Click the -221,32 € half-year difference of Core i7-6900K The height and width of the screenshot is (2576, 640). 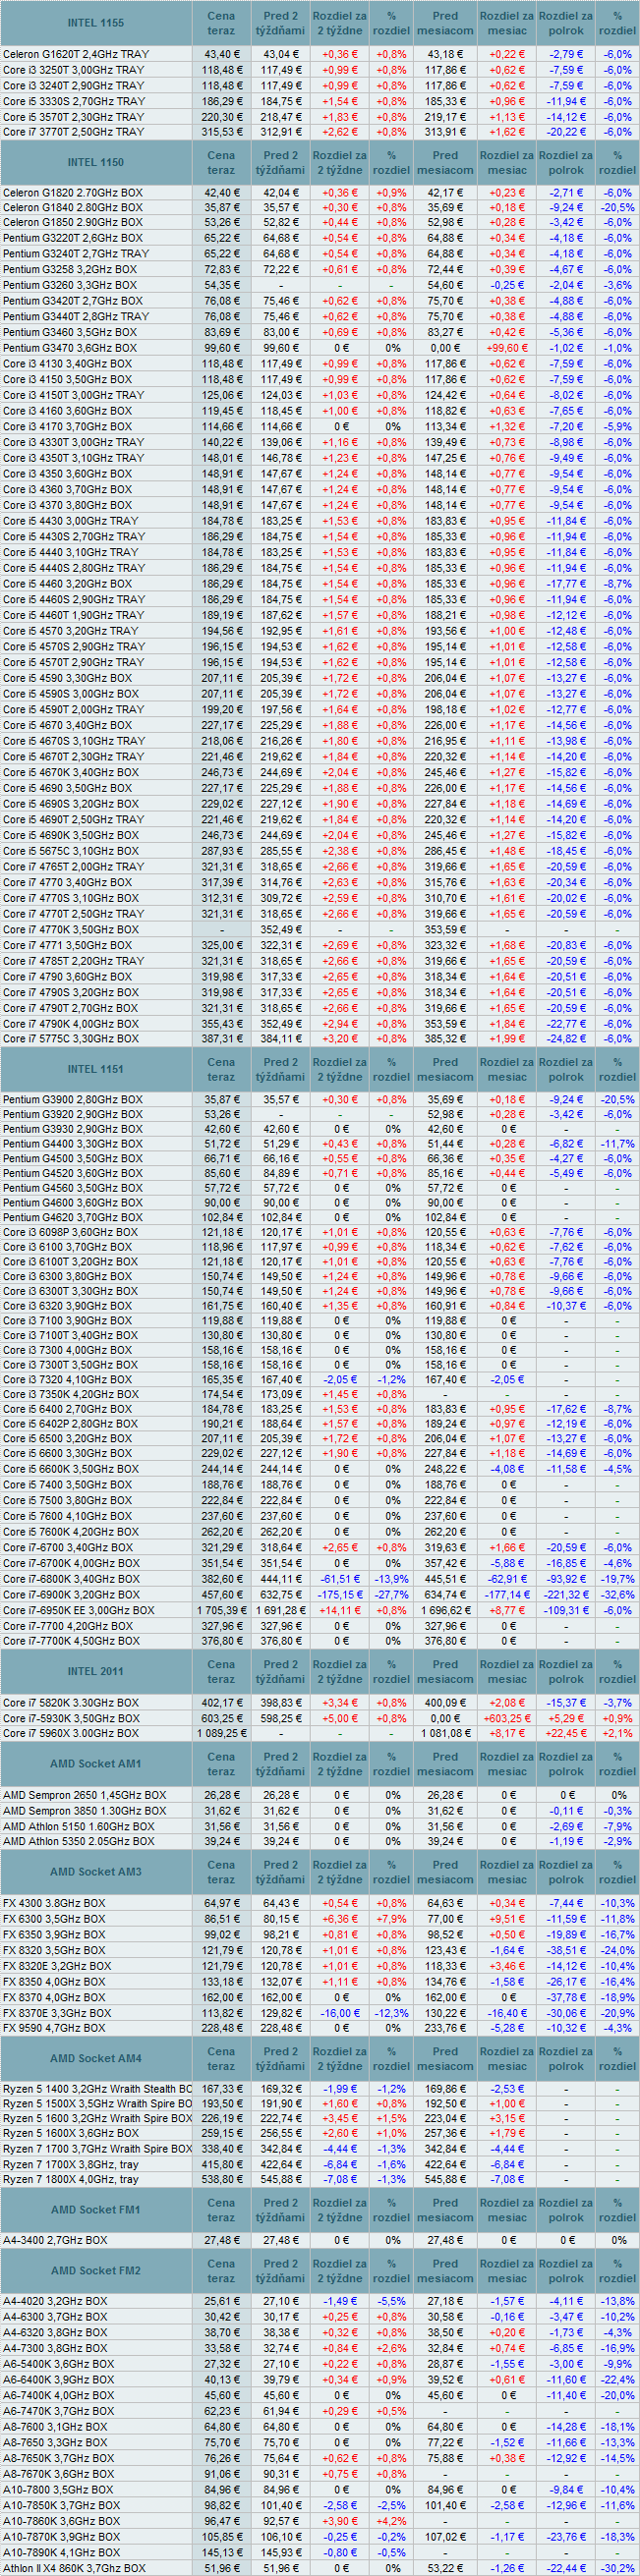pos(566,1595)
